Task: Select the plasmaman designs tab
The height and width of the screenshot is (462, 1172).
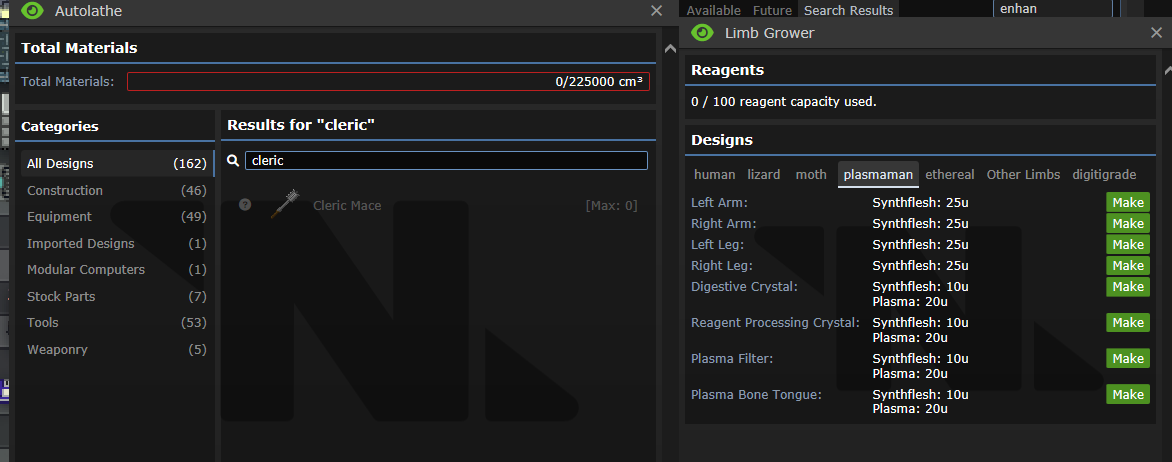Action: point(878,175)
